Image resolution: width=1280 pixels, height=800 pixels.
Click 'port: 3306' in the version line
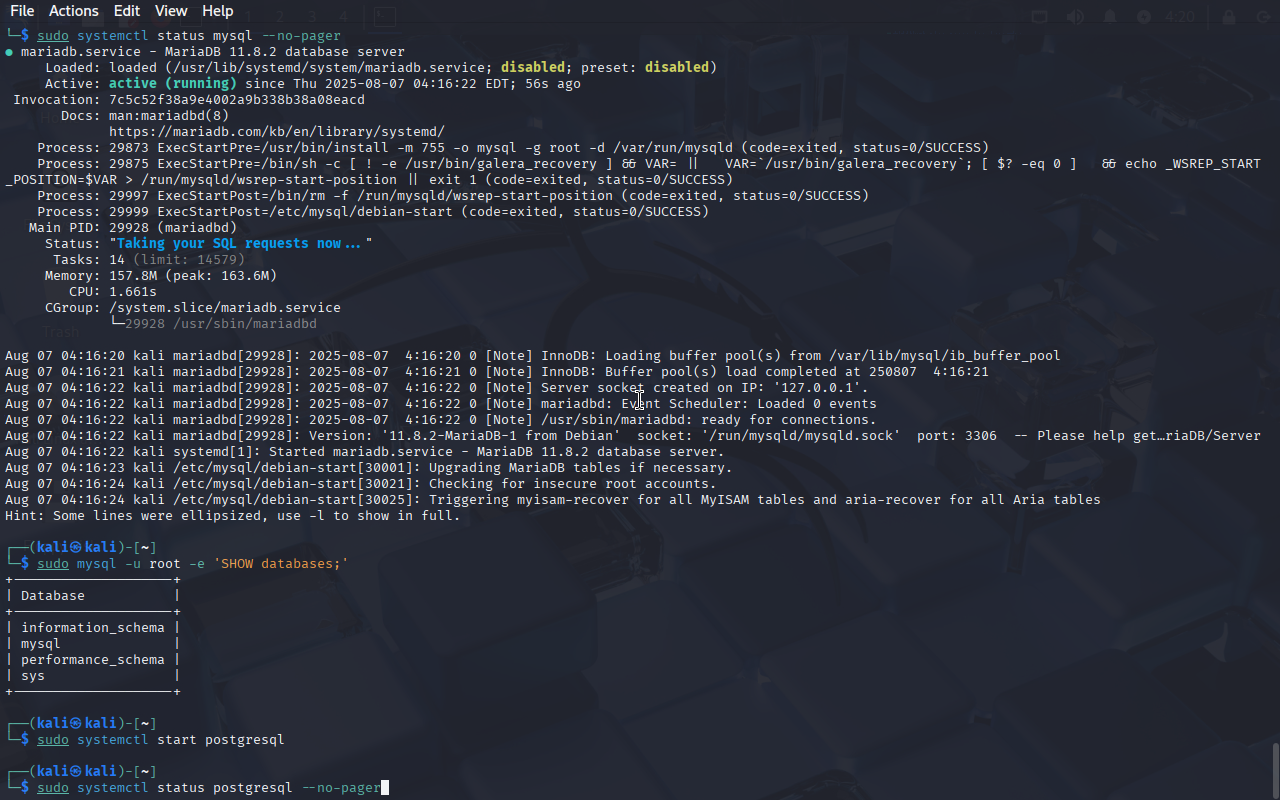957,436
